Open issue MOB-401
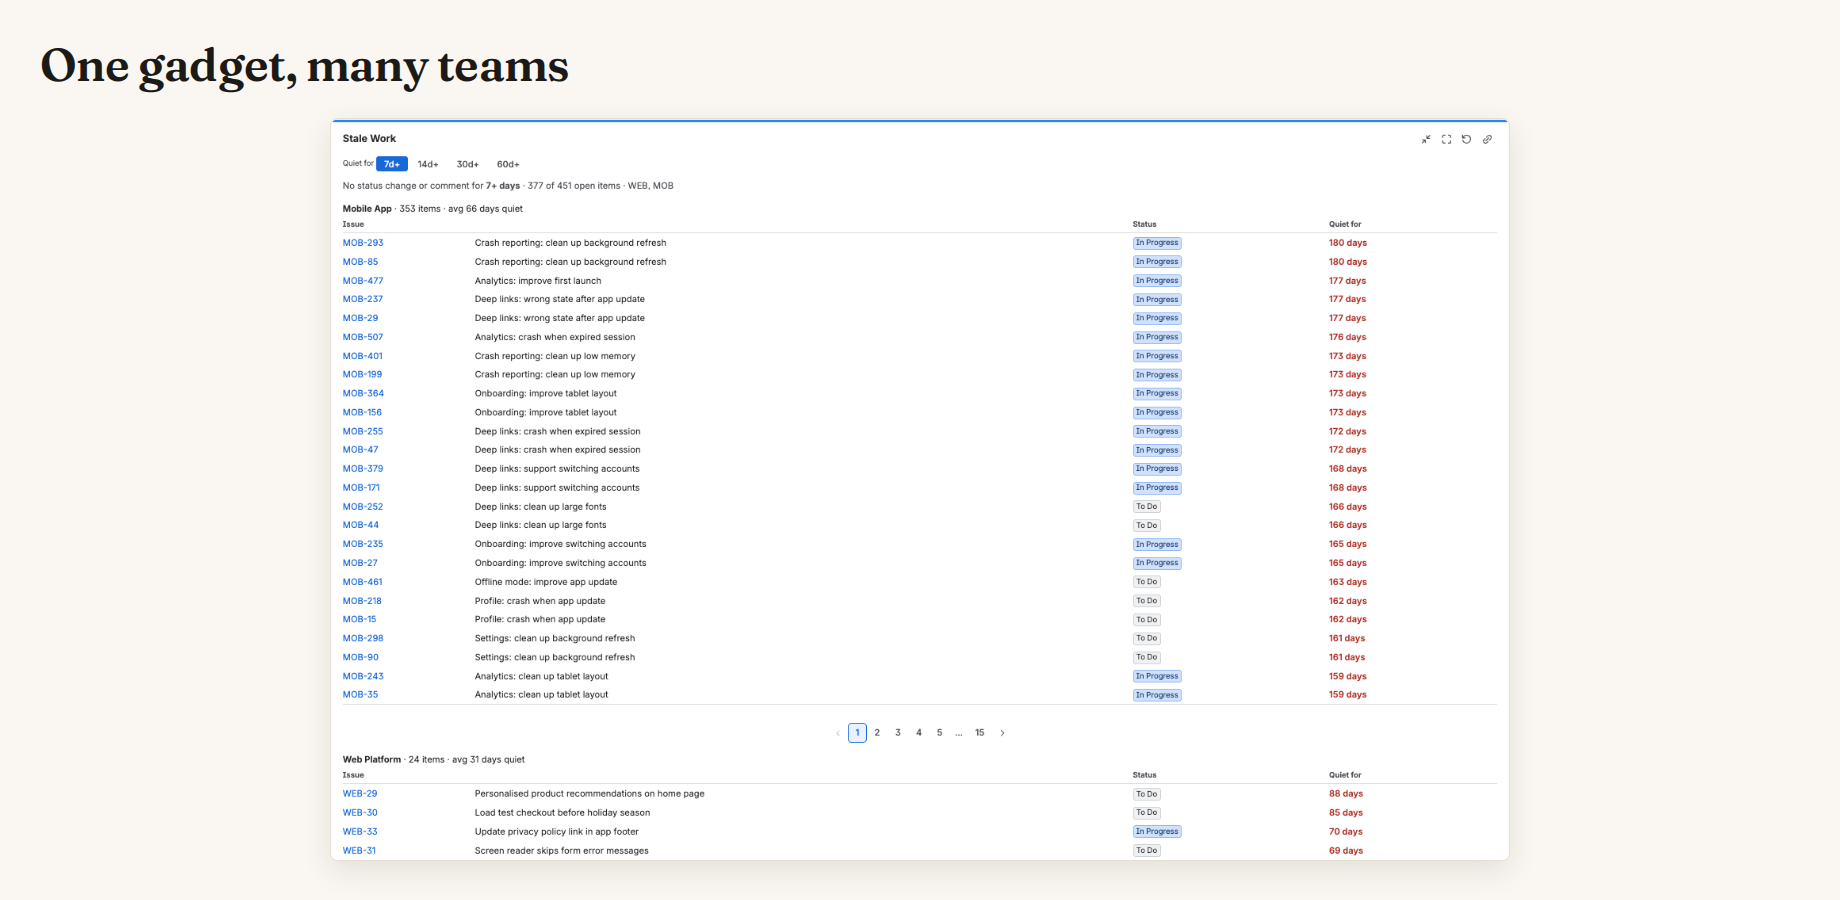1840x900 pixels. point(363,356)
